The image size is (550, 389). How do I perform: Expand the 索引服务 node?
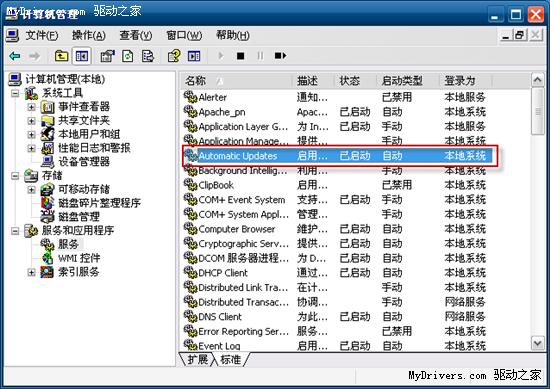pyautogui.click(x=31, y=272)
